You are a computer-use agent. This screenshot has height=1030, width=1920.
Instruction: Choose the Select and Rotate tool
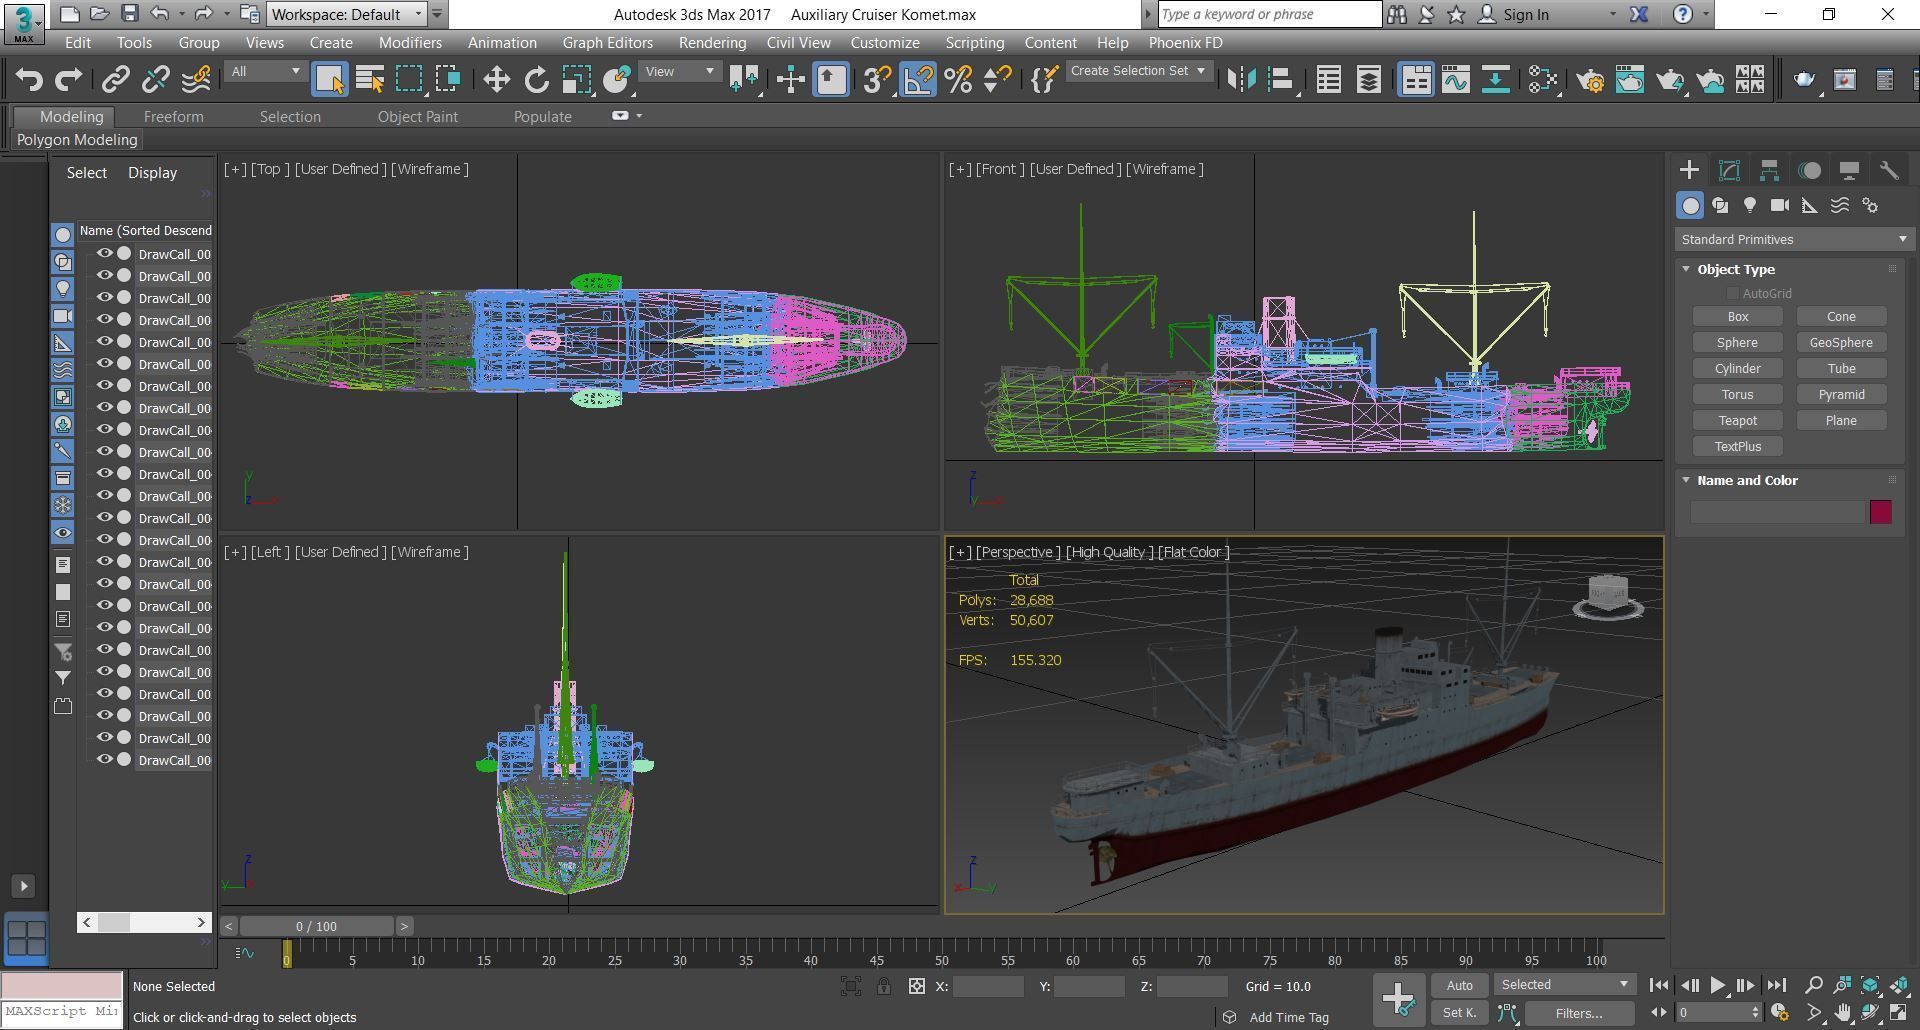click(x=537, y=80)
